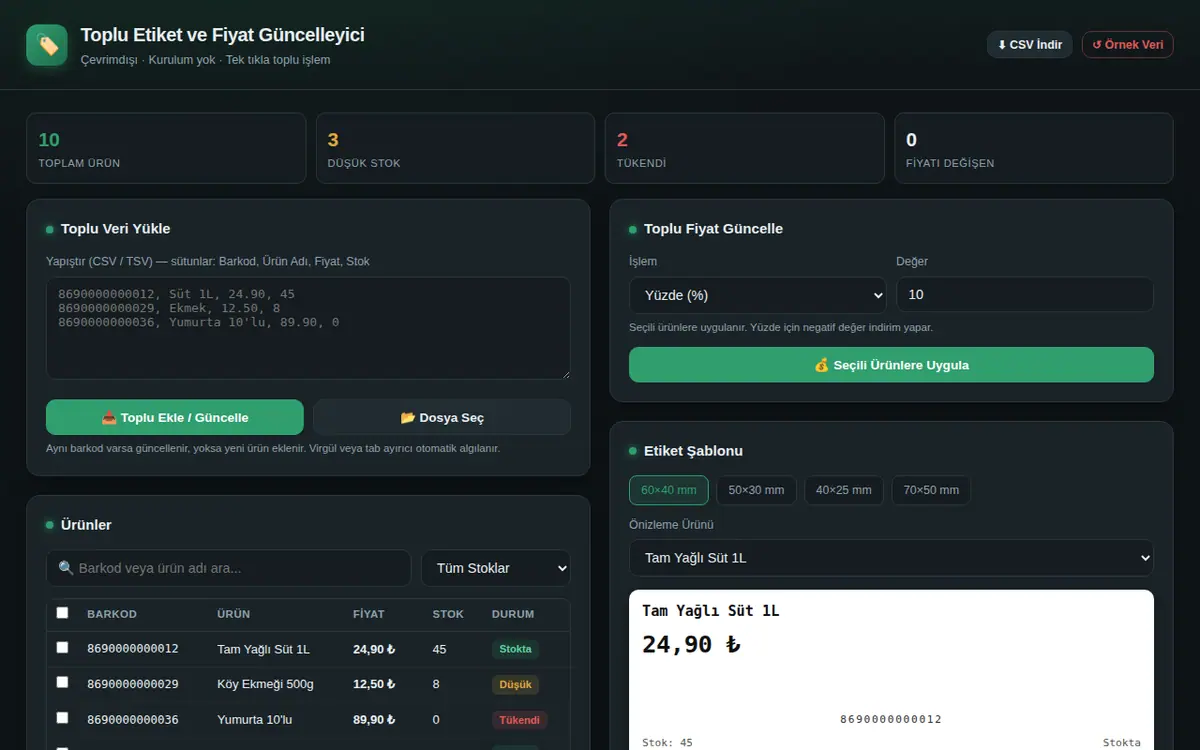Click the price tag app logo icon

point(47,45)
